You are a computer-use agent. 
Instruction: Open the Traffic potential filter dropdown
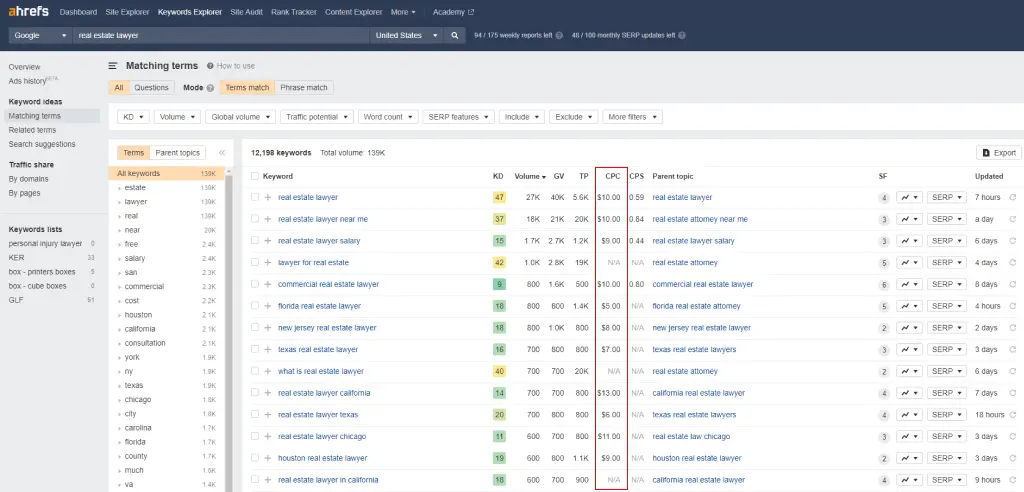click(317, 117)
